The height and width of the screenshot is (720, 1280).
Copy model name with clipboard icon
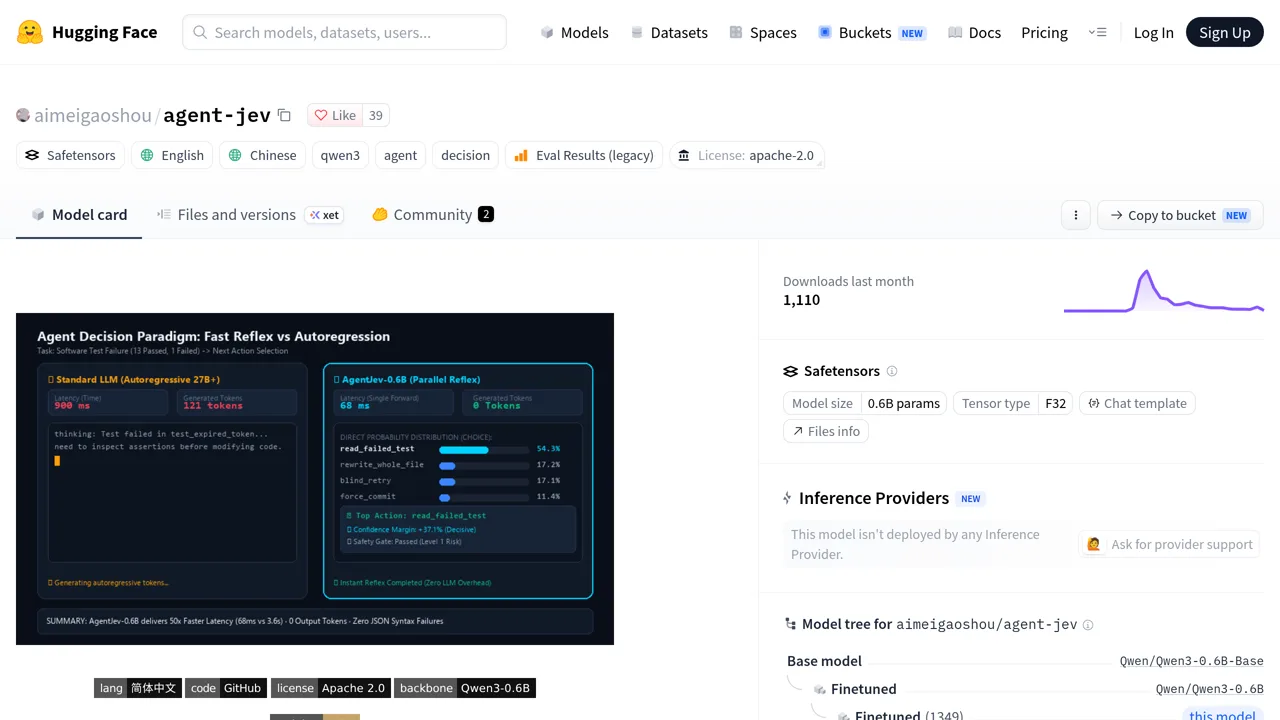click(284, 115)
